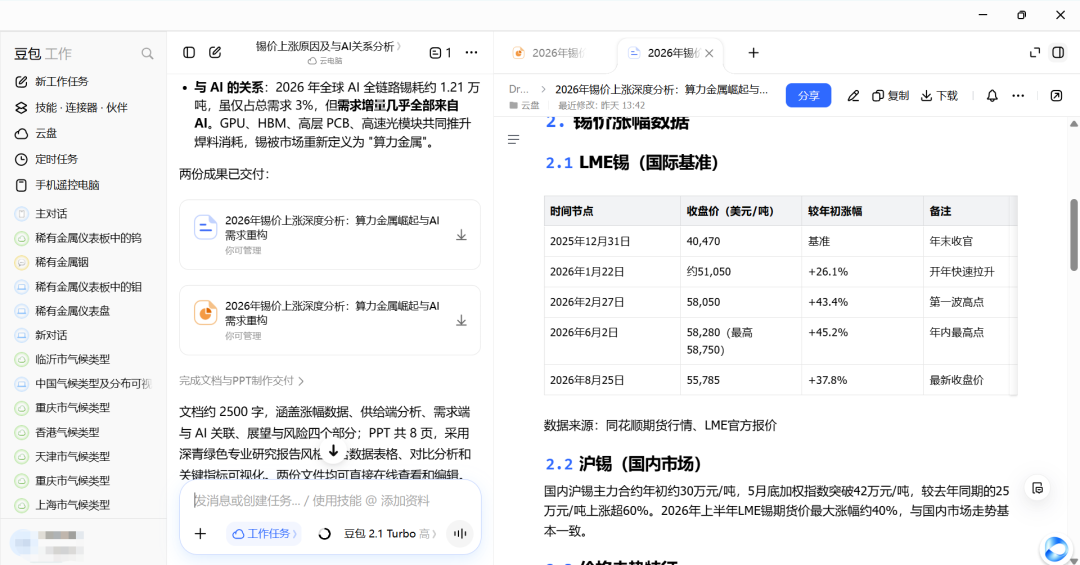Toggle the right side panel layout icon
The height and width of the screenshot is (565, 1080).
pyautogui.click(x=1059, y=53)
